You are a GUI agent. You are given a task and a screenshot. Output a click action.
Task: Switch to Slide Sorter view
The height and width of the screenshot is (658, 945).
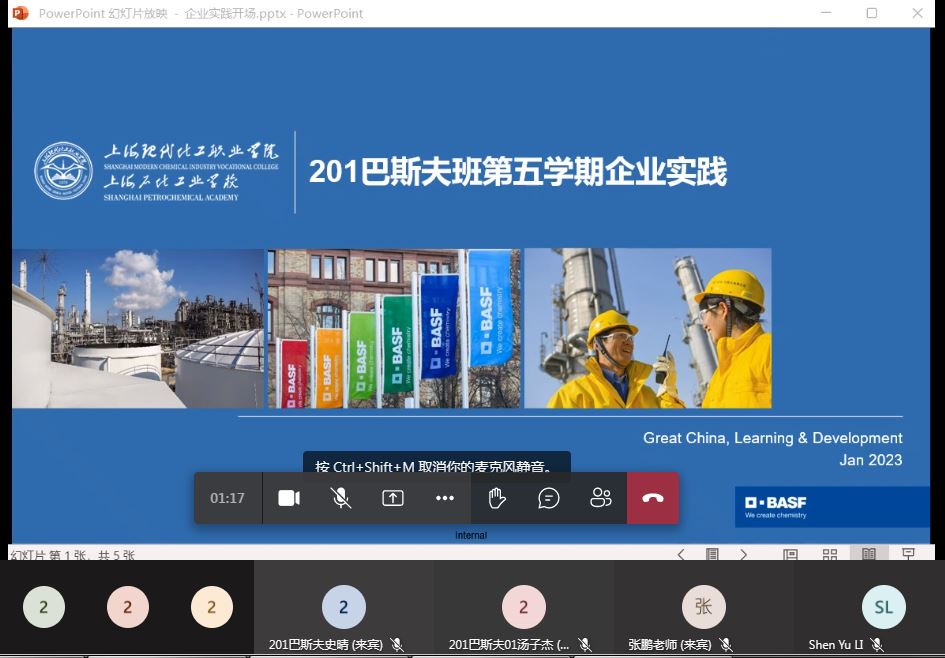pyautogui.click(x=830, y=554)
